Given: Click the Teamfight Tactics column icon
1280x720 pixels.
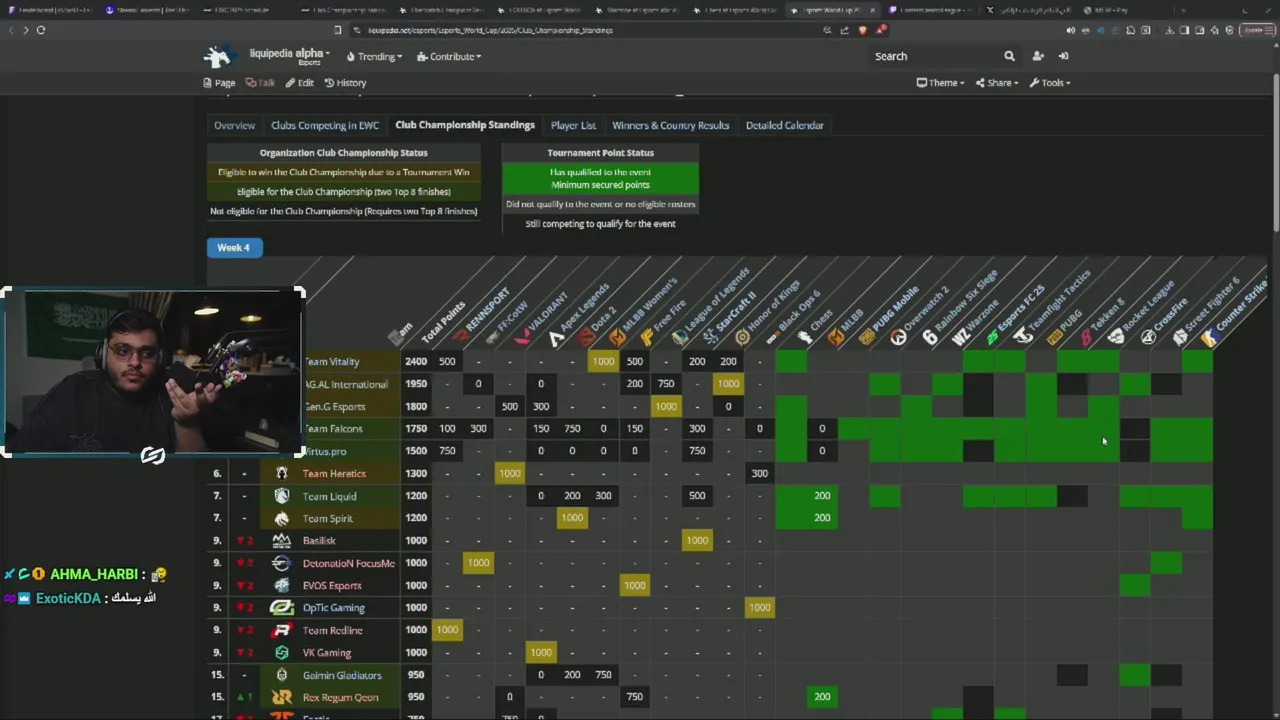Looking at the screenshot, I should tap(1023, 338).
